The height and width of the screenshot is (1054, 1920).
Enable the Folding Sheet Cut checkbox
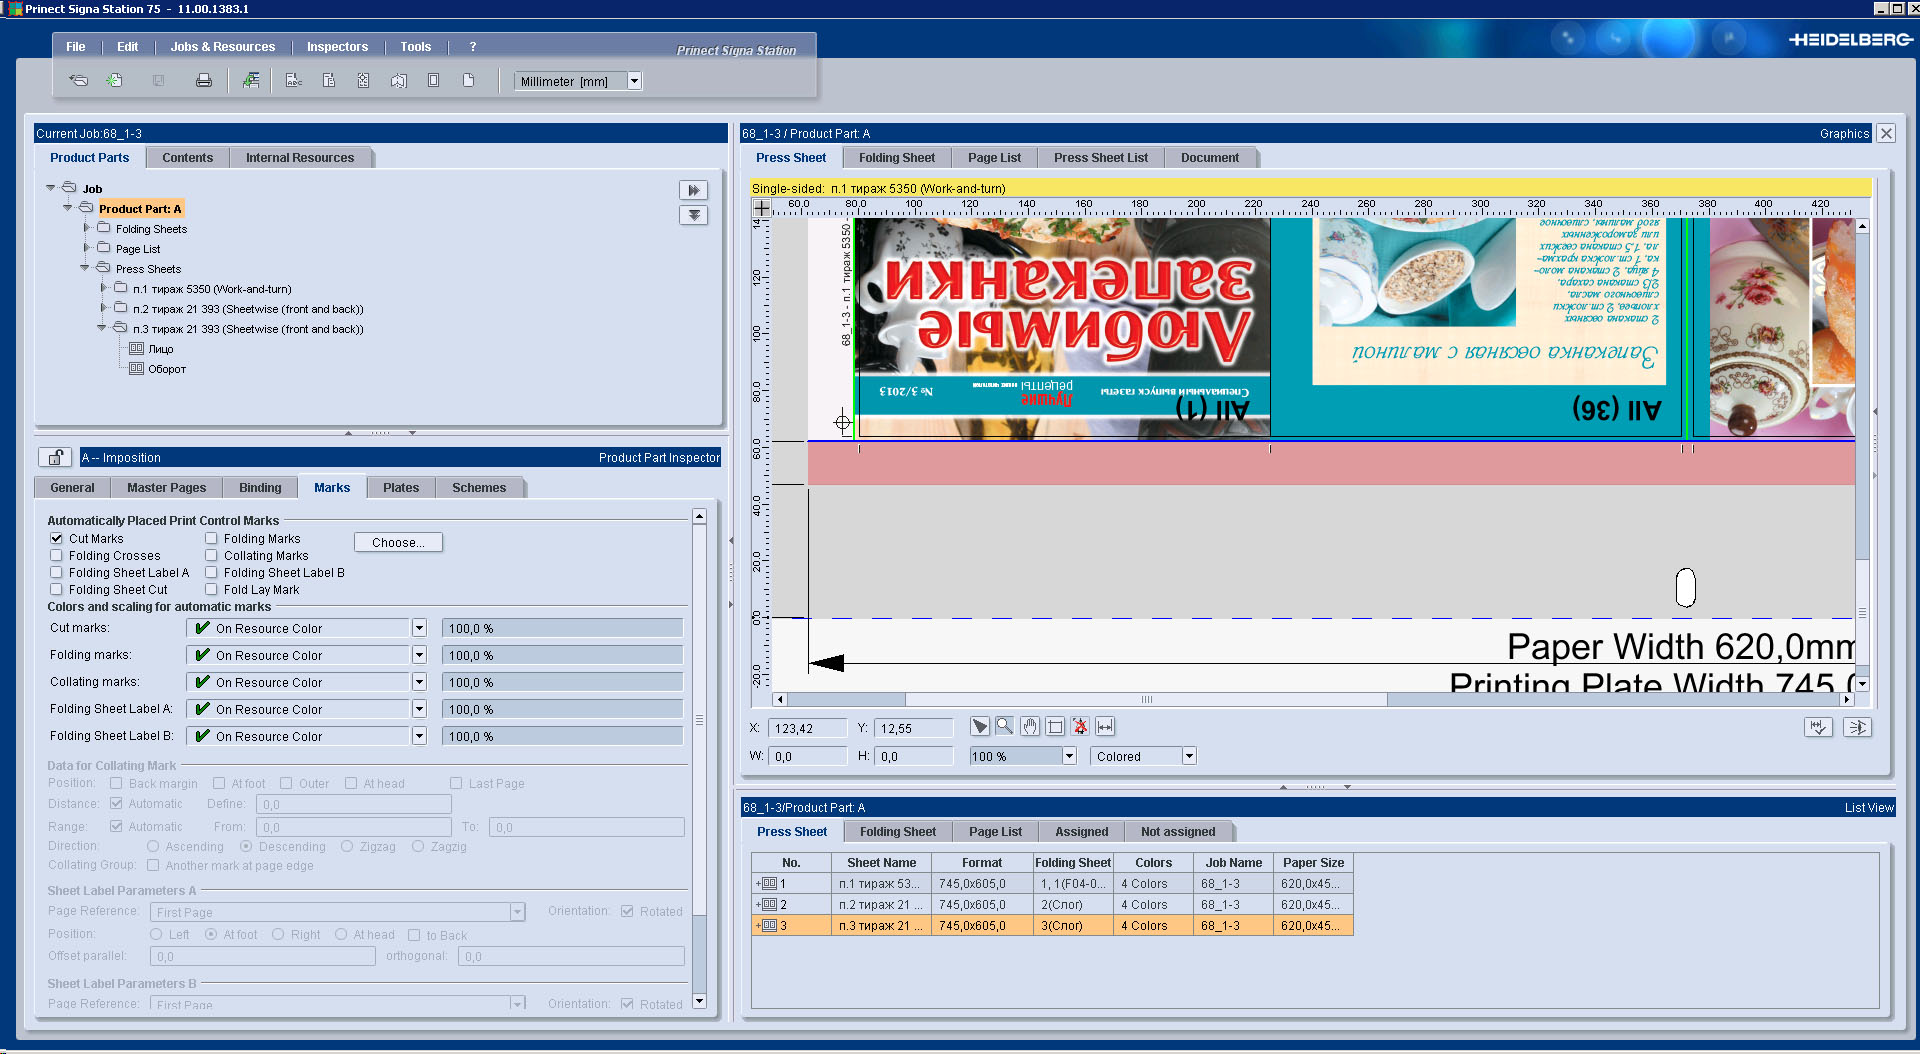point(57,590)
